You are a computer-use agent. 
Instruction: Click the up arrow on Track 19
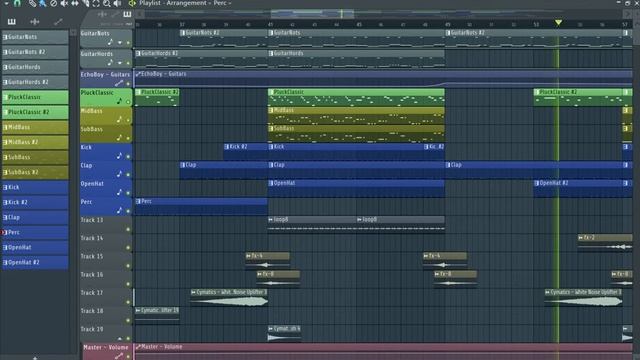(x=120, y=338)
